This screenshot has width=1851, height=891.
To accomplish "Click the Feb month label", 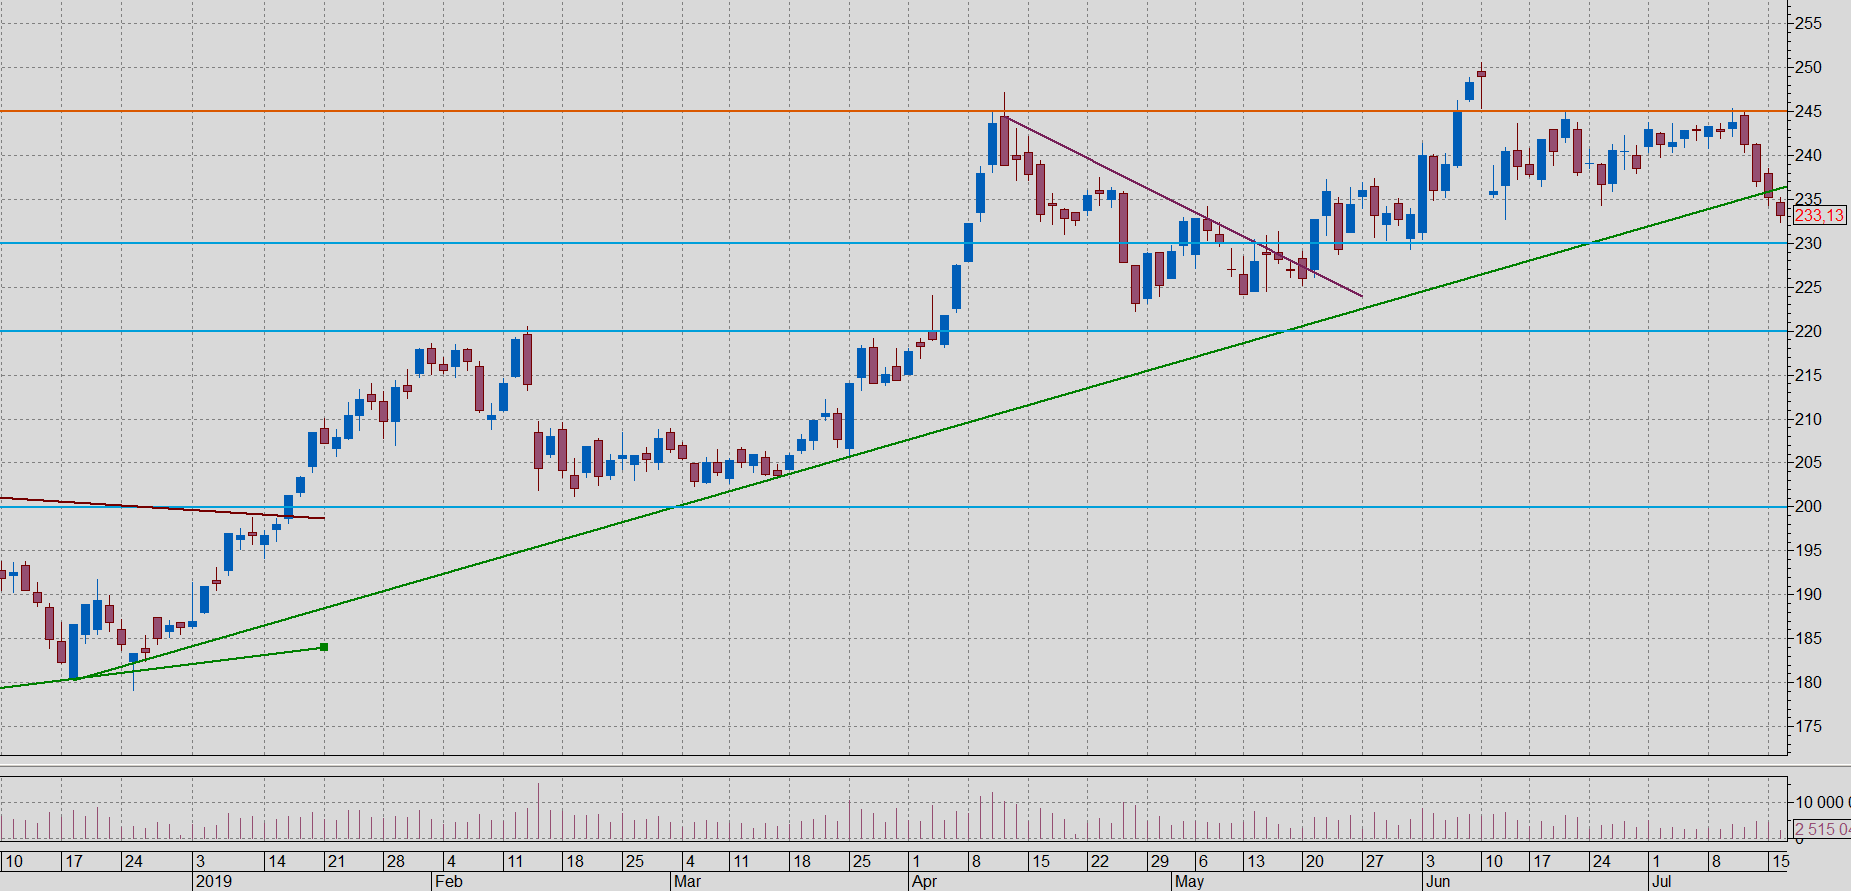I will (x=449, y=881).
